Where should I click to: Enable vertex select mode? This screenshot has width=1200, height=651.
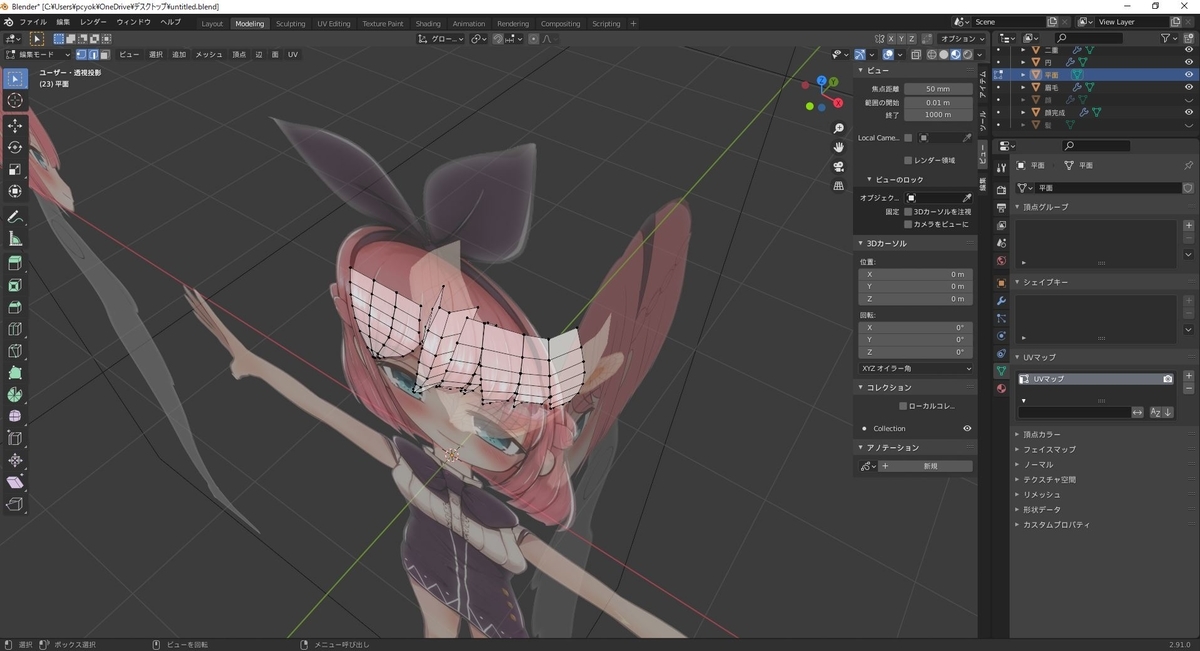pos(82,54)
